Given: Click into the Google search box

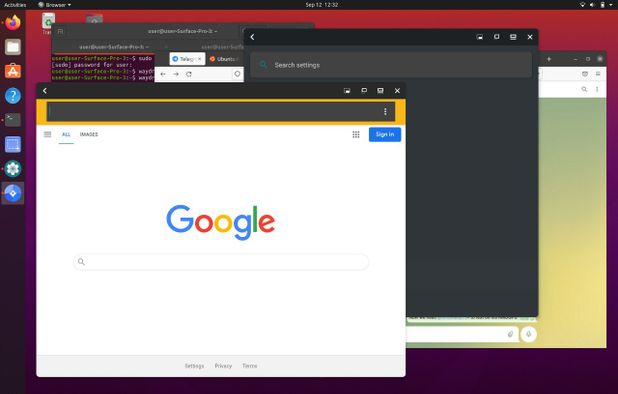Looking at the screenshot, I should click(221, 262).
